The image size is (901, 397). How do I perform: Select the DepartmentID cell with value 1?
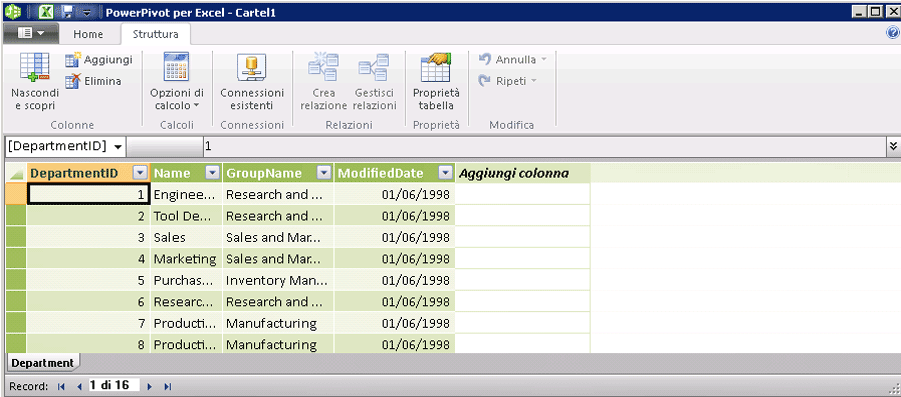[x=89, y=195]
